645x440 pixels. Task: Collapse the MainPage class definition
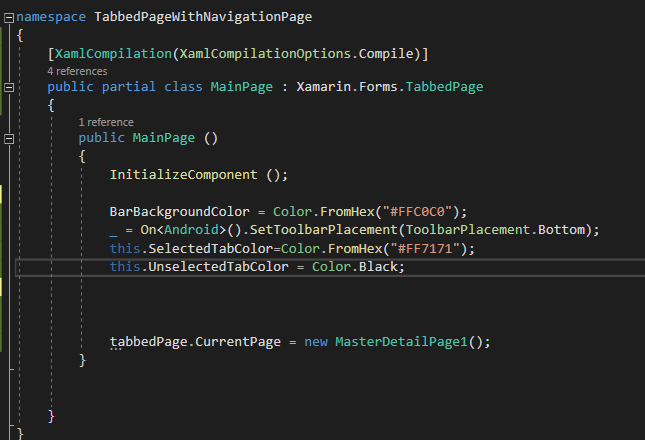[9, 88]
